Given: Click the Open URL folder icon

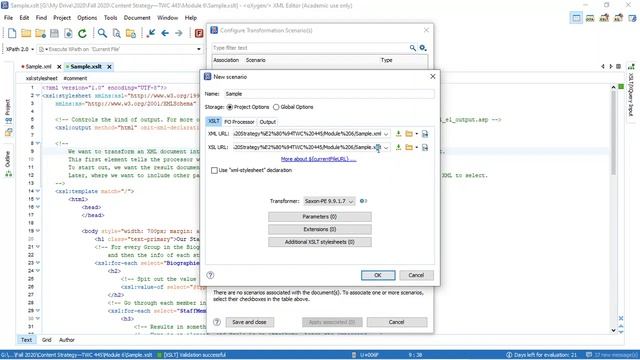Looking at the screenshot, I should pos(40,33).
